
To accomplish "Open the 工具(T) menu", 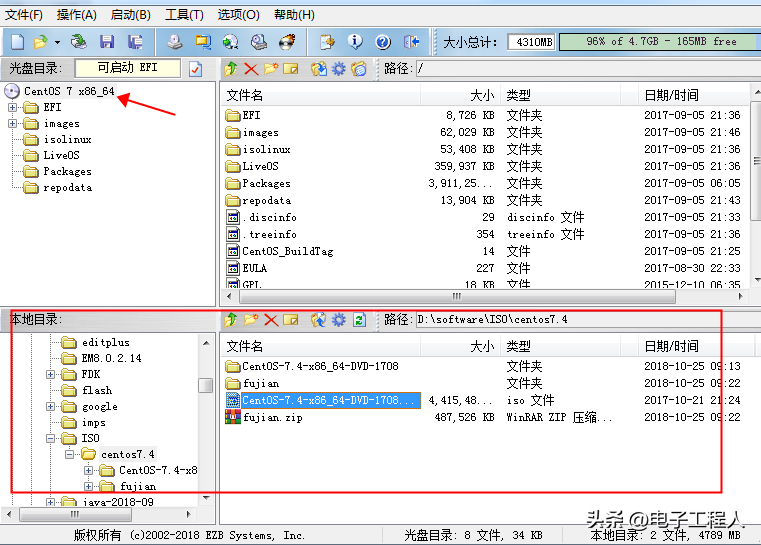I will pyautogui.click(x=184, y=15).
